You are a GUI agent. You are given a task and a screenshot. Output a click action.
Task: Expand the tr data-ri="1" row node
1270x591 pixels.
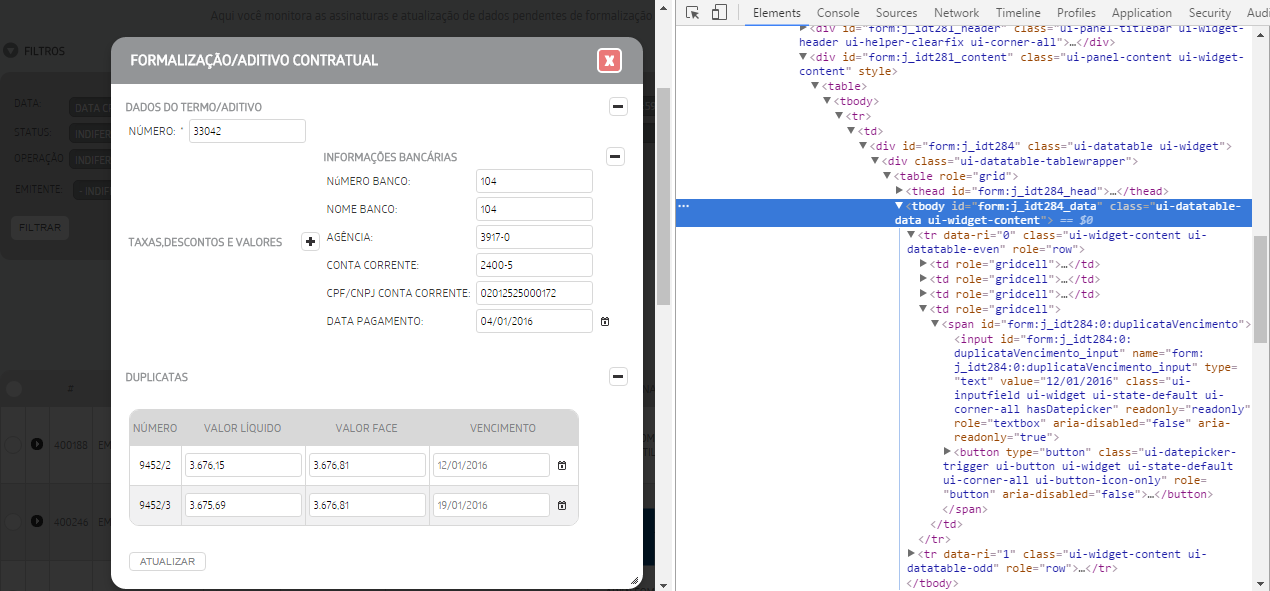[x=911, y=553]
